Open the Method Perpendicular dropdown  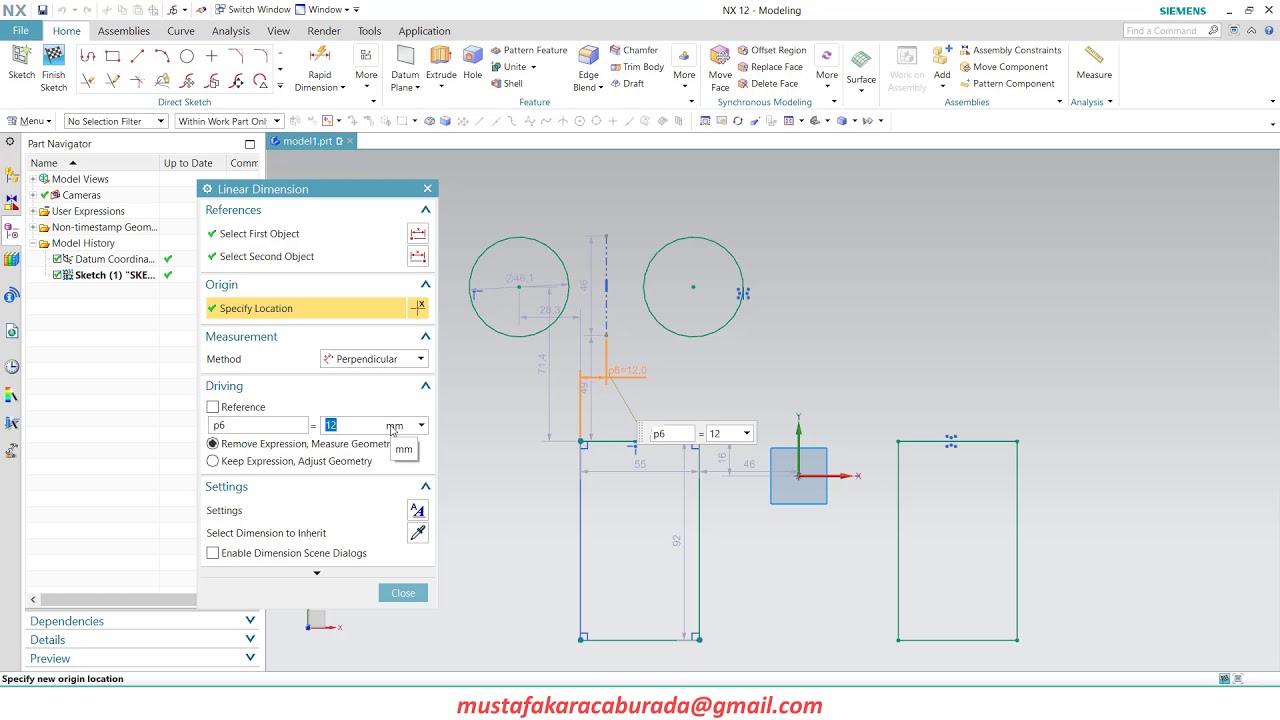tap(375, 359)
